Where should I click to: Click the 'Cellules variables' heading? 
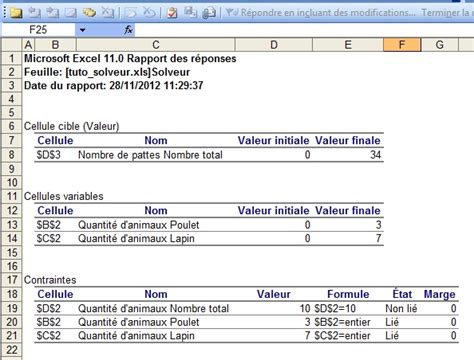pos(64,196)
